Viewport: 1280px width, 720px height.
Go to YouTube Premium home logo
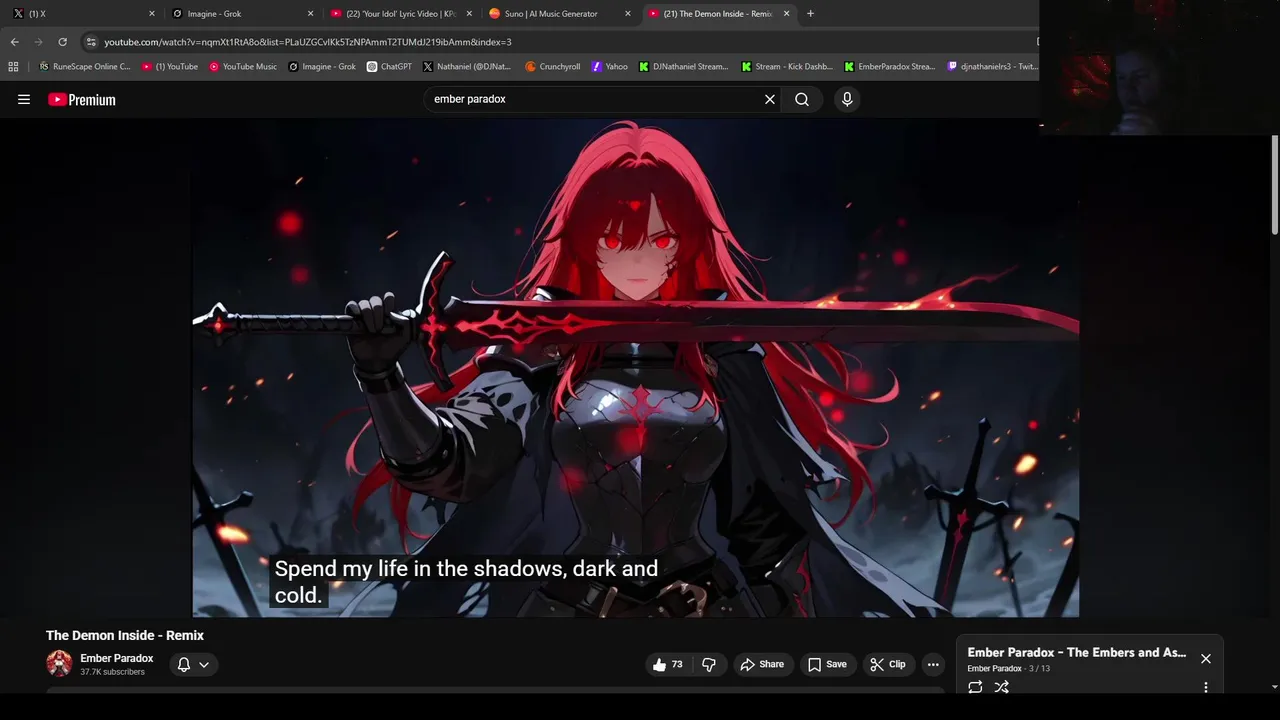tap(82, 99)
